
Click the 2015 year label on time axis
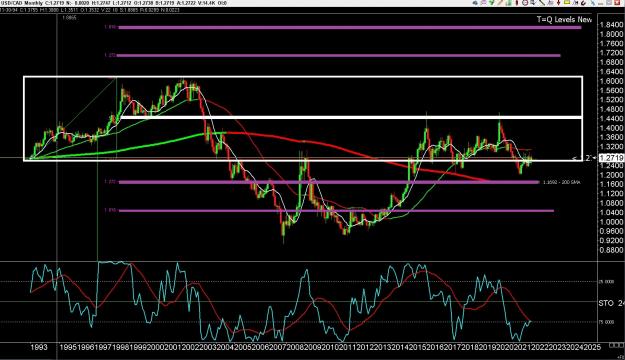point(417,347)
